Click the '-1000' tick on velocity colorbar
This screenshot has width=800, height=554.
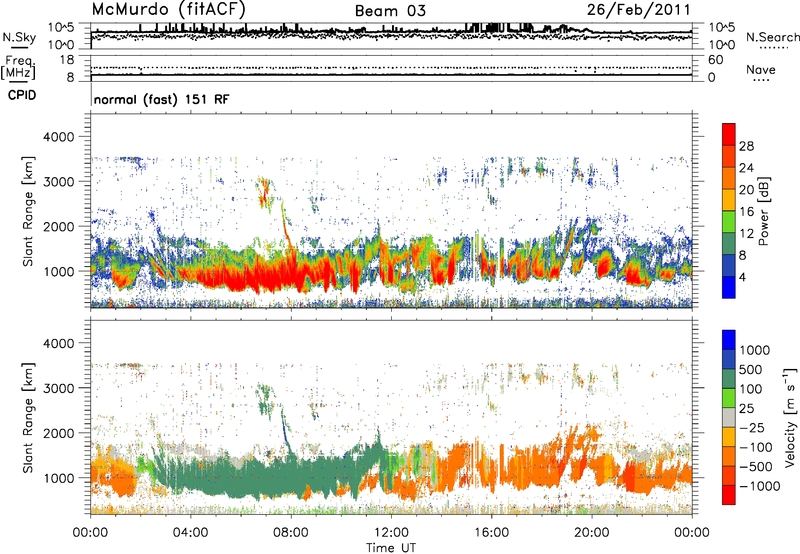759,486
